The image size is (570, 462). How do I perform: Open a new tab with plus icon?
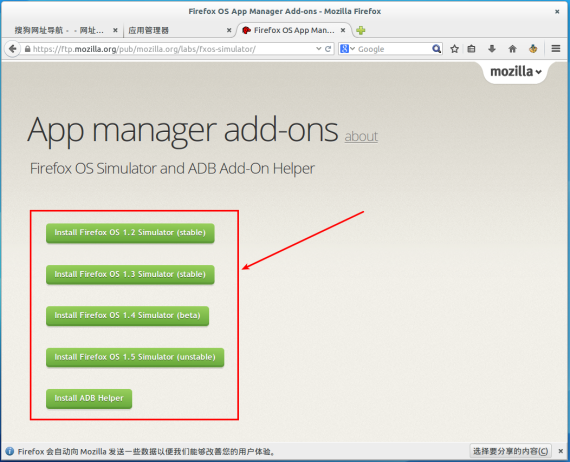(361, 31)
